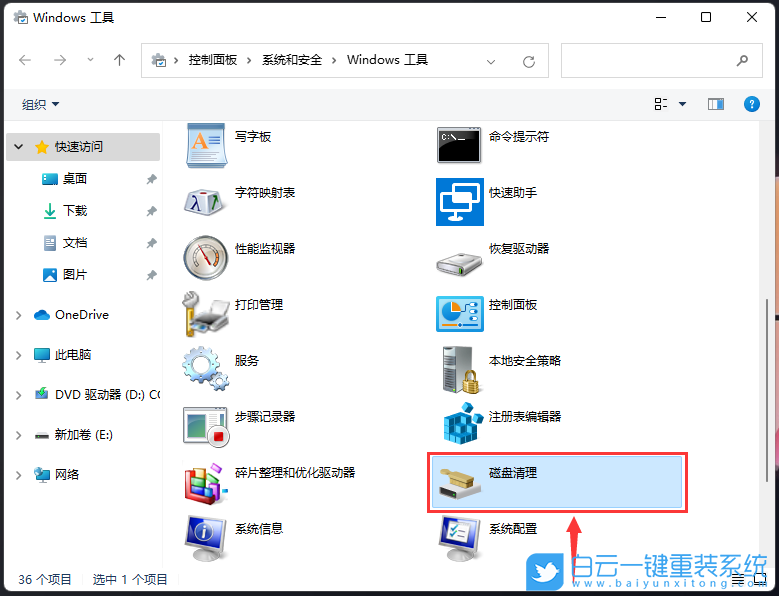The height and width of the screenshot is (596, 779).
Task: Open the recent locations dropdown arrow
Action: tap(90, 60)
